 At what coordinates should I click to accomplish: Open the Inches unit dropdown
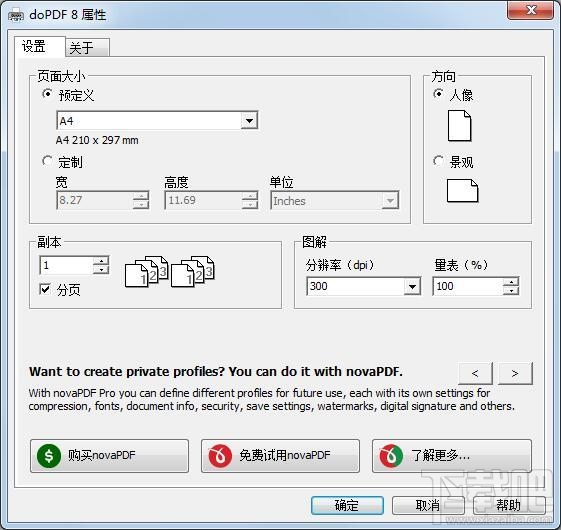tap(390, 200)
